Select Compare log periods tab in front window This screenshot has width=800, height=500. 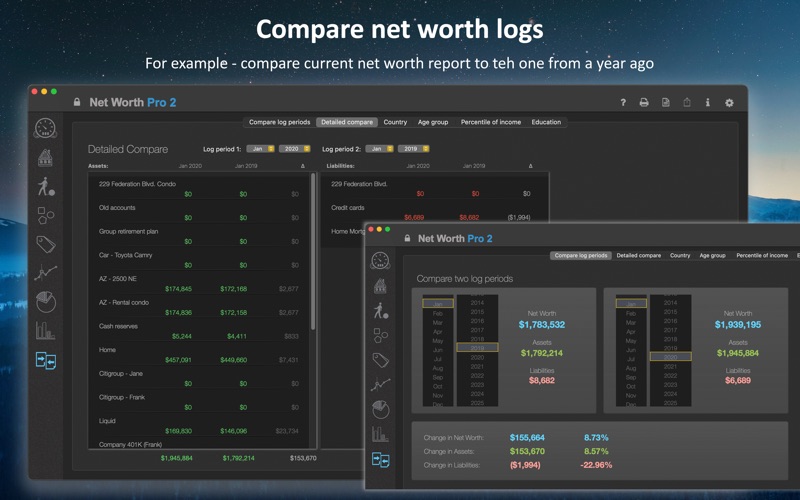581,256
